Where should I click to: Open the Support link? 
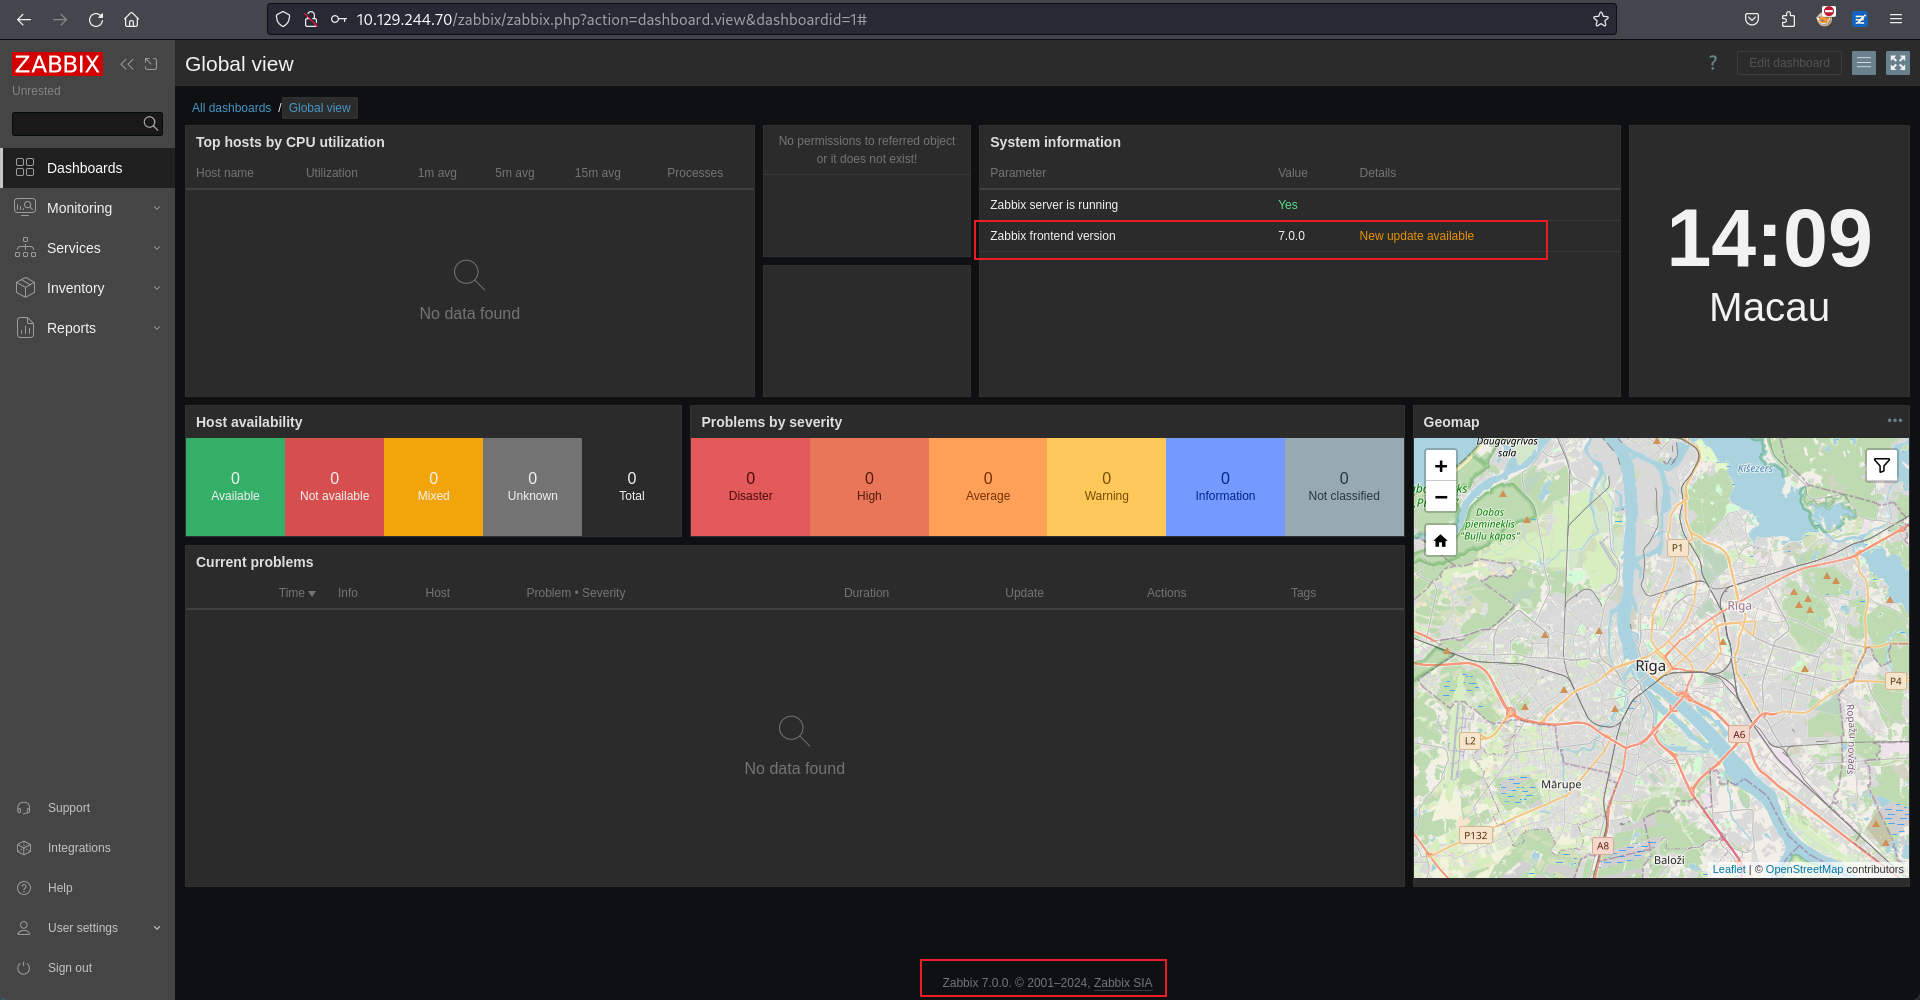click(69, 808)
